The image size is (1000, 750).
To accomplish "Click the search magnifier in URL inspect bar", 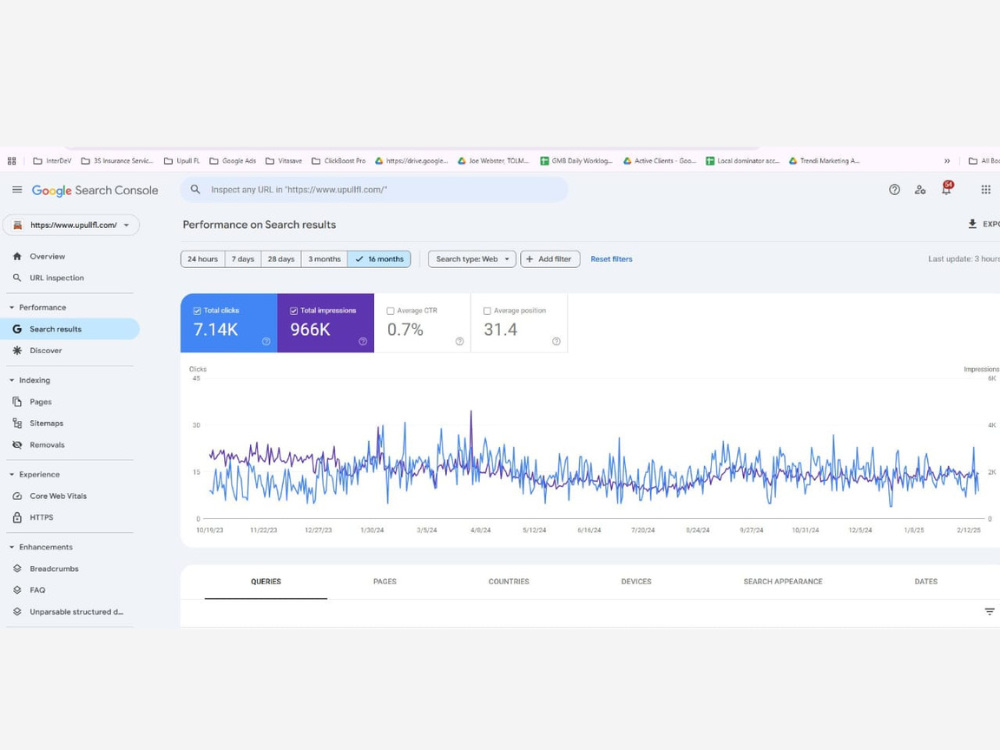I will (x=195, y=189).
